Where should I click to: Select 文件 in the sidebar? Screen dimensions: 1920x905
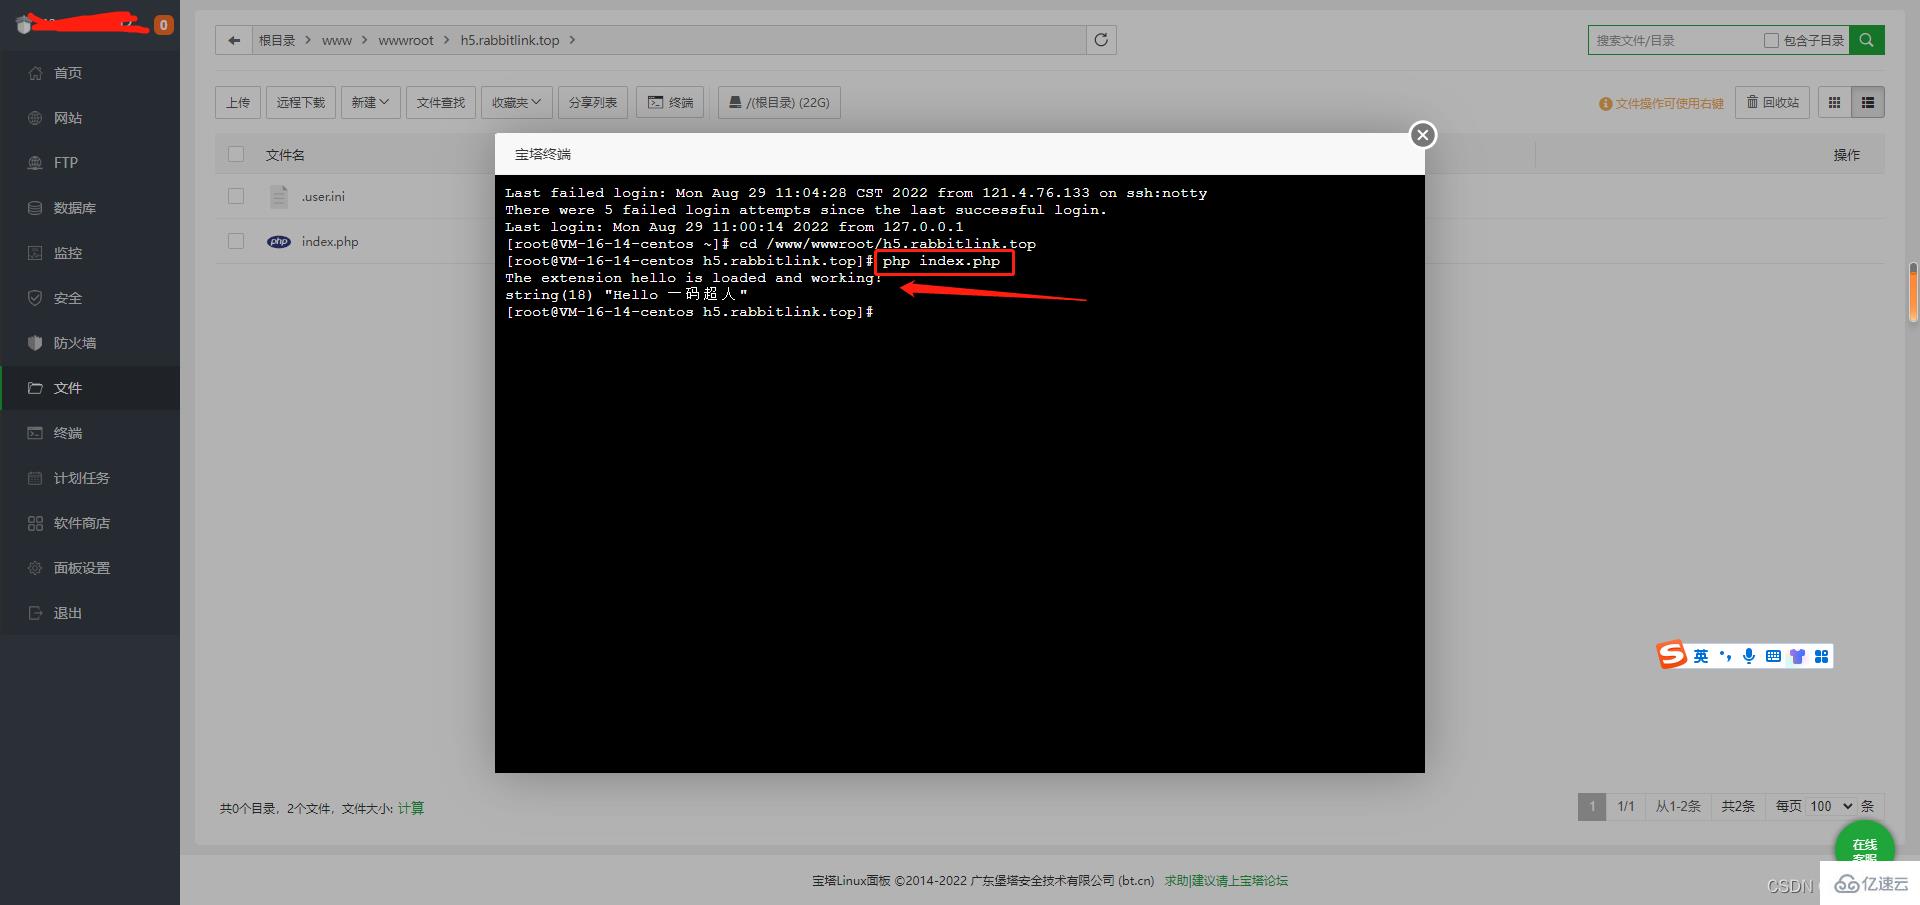click(90, 388)
